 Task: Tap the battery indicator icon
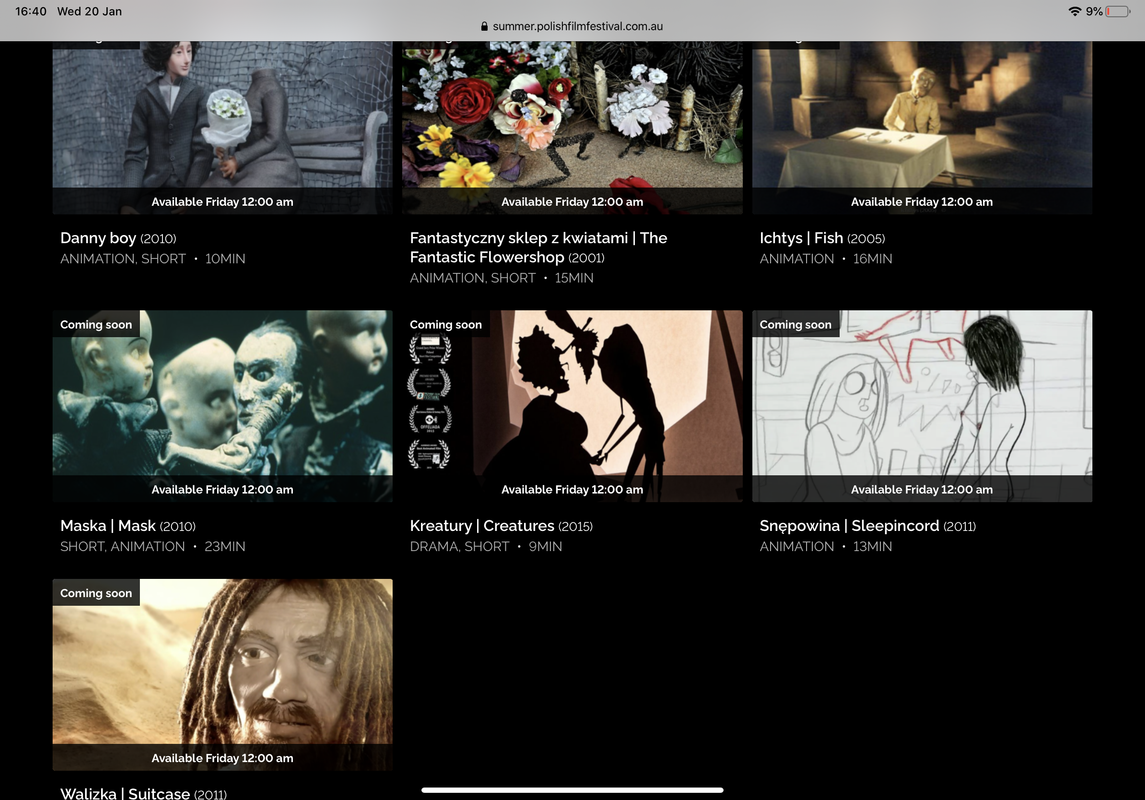[x=1118, y=11]
